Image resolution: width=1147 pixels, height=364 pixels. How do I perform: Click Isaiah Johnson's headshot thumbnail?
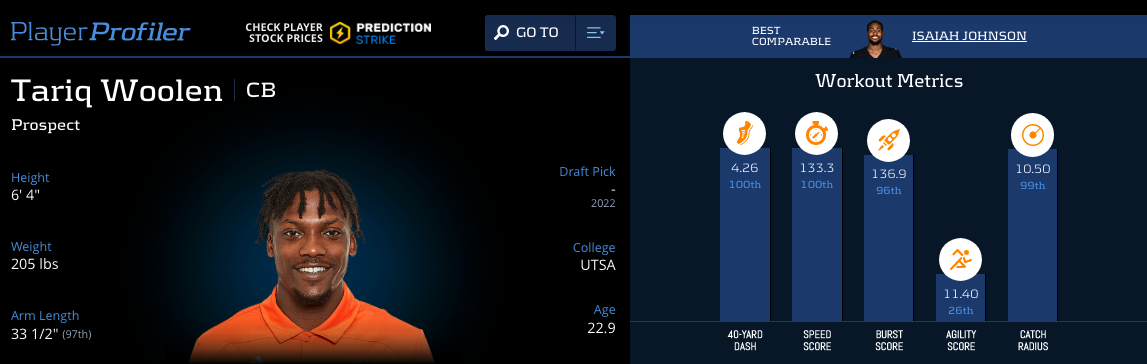(876, 39)
